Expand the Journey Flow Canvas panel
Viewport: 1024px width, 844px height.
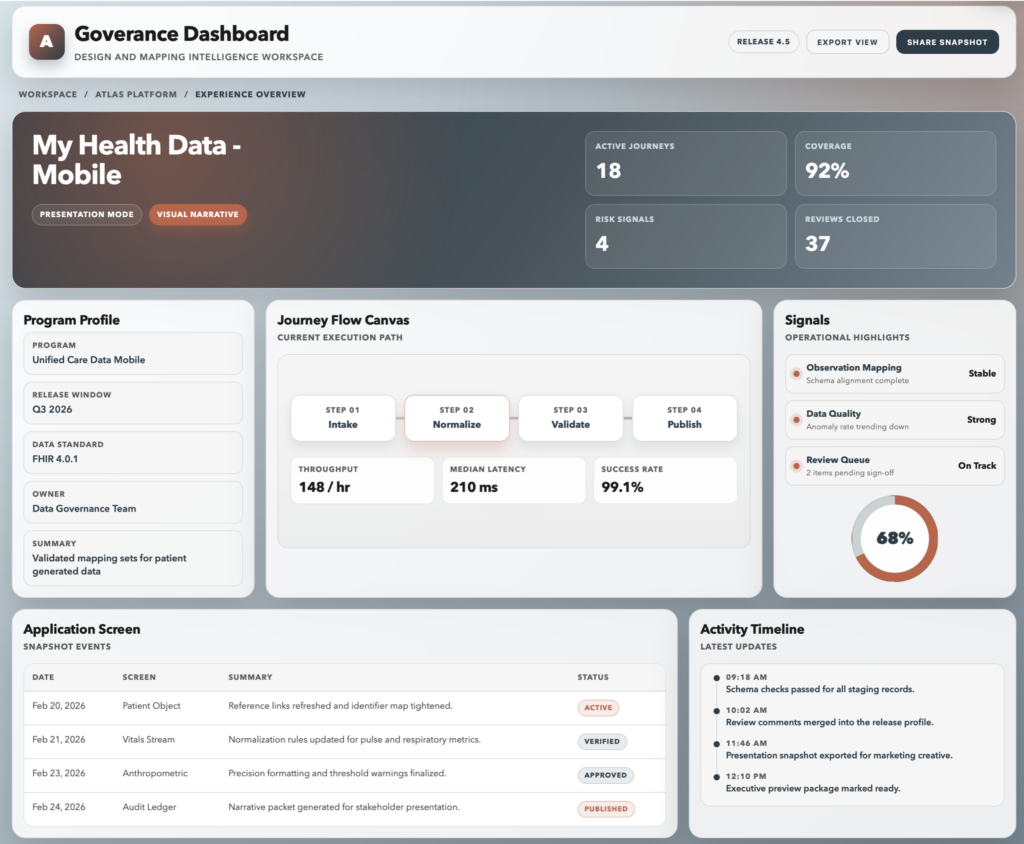pyautogui.click(x=344, y=320)
